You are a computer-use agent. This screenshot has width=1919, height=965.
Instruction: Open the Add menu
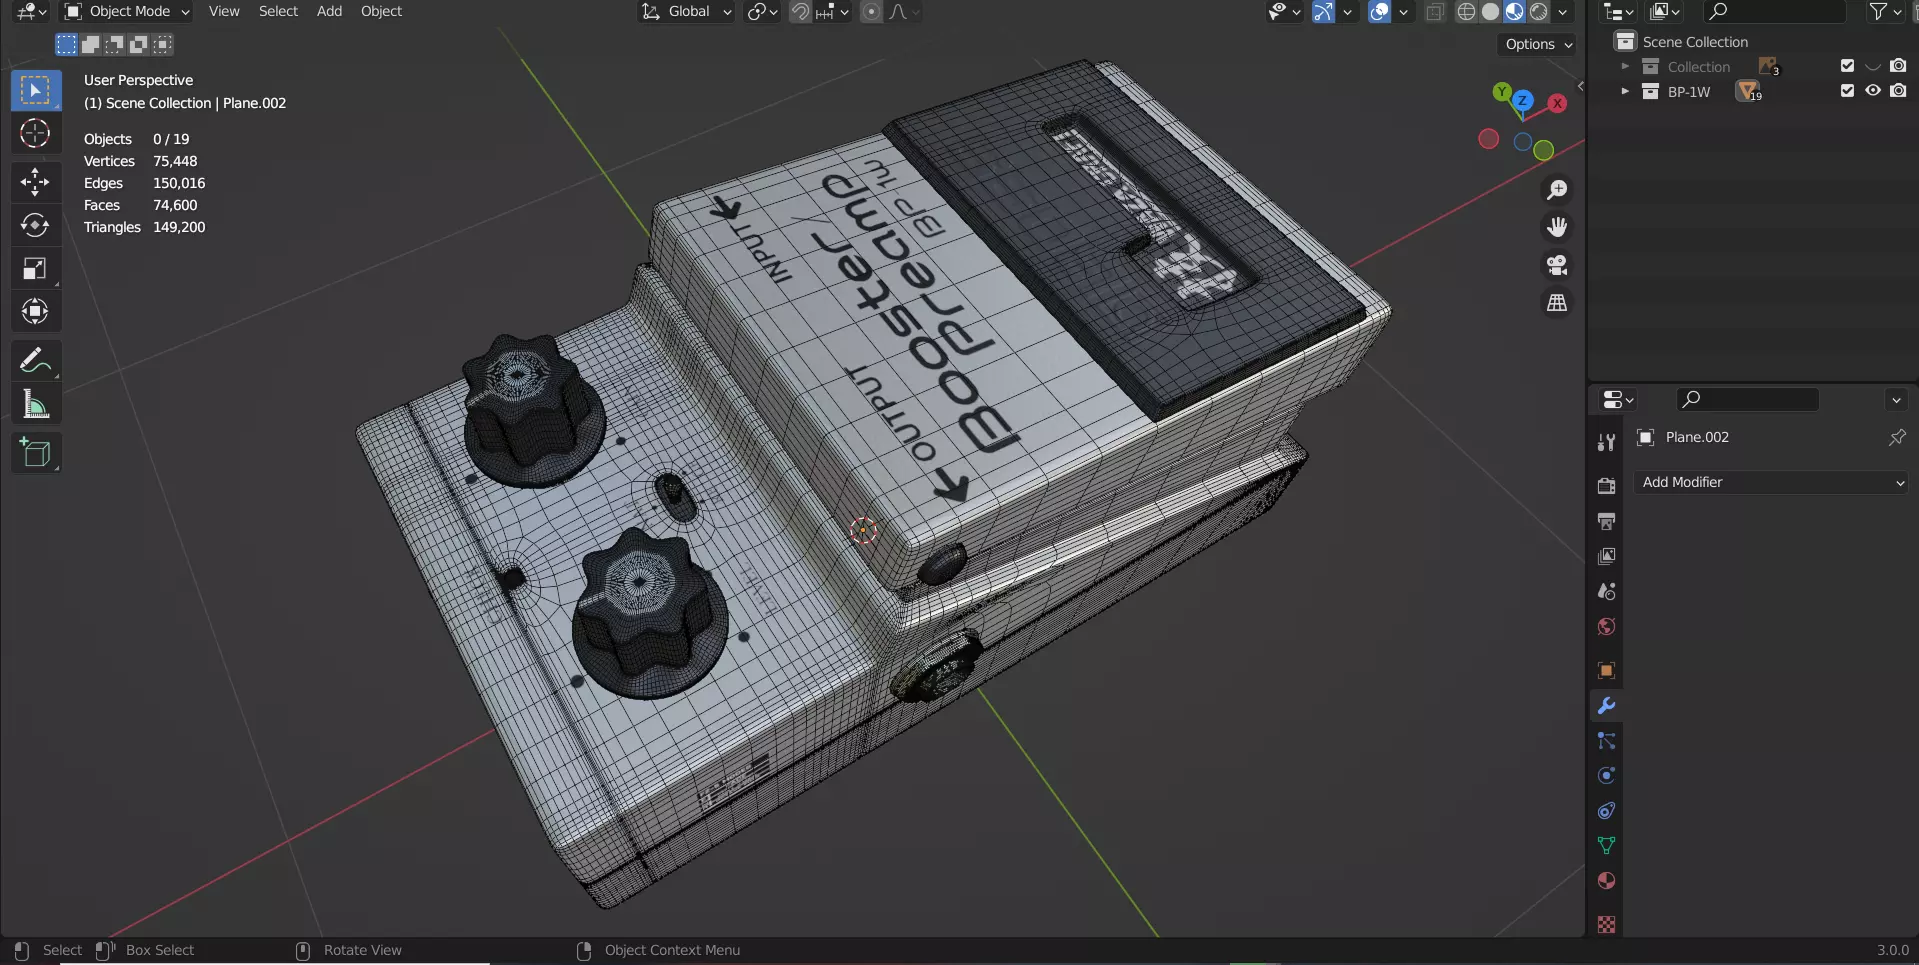point(329,12)
